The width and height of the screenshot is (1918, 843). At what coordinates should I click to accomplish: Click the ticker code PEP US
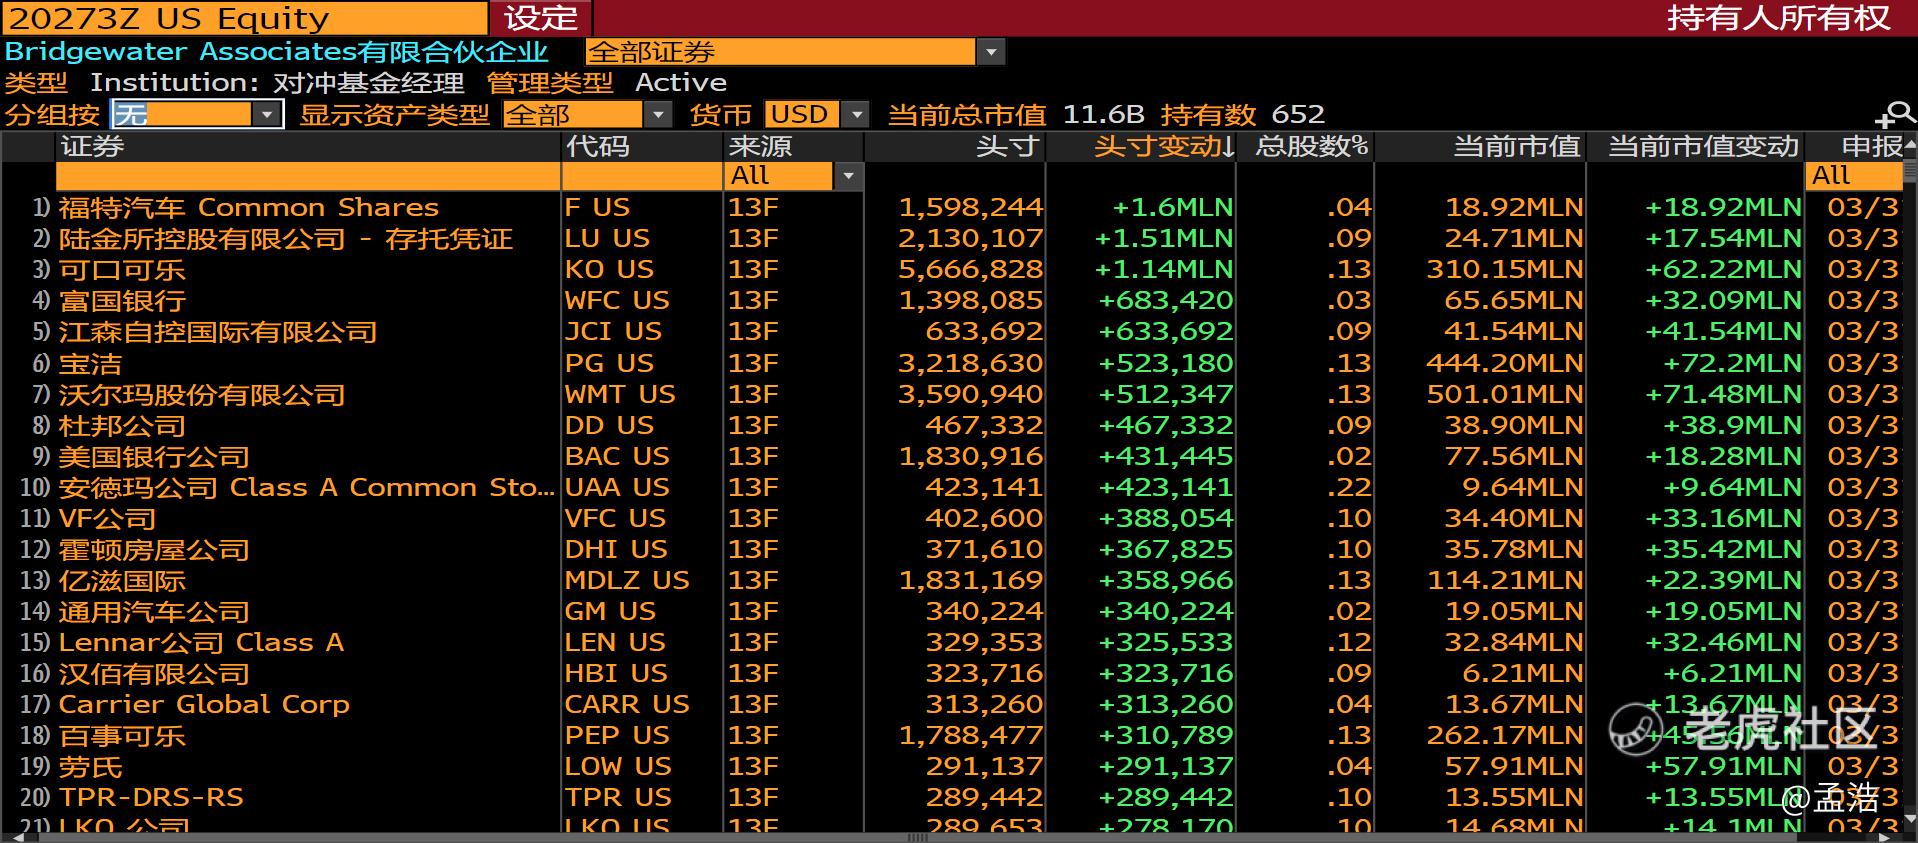coord(617,735)
